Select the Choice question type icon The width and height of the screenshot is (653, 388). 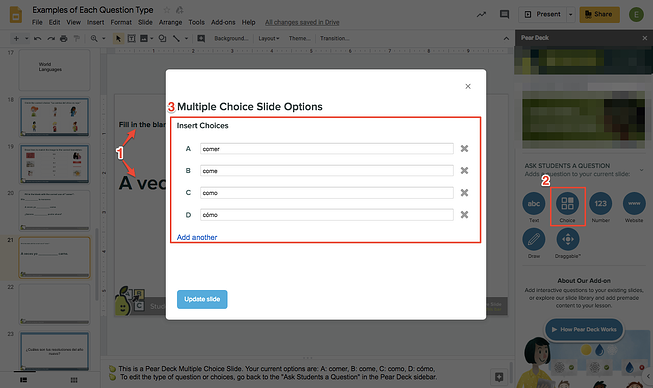coord(567,203)
